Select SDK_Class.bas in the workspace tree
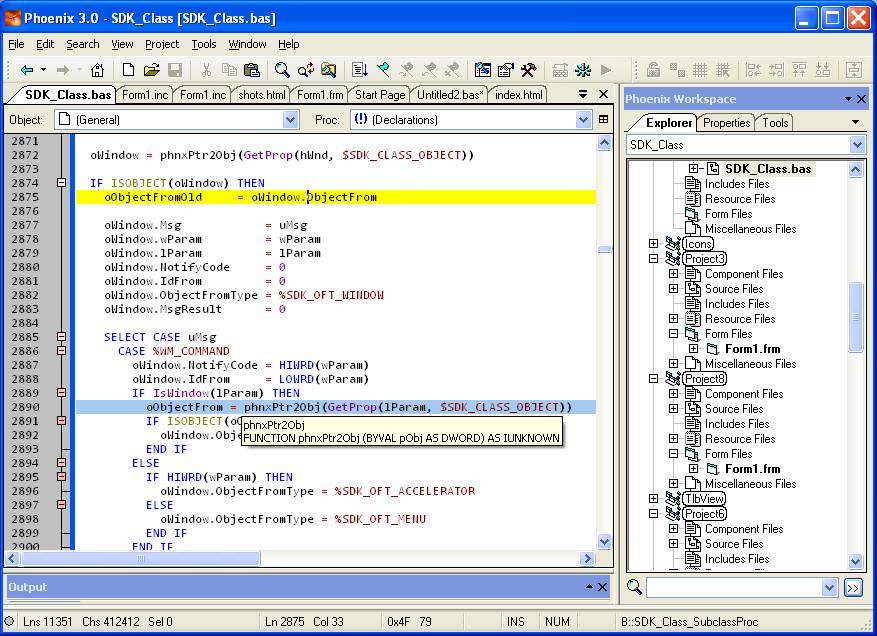 [767, 169]
